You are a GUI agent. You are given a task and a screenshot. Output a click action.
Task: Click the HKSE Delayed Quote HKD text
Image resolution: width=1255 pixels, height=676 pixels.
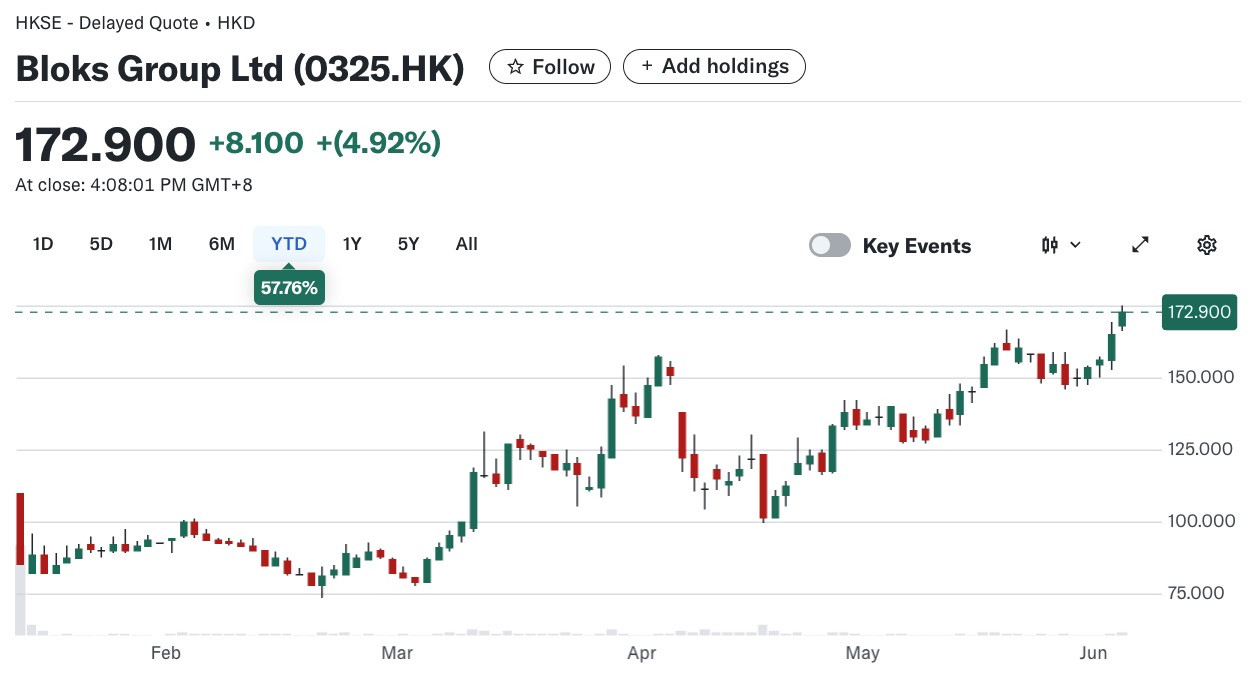(135, 21)
